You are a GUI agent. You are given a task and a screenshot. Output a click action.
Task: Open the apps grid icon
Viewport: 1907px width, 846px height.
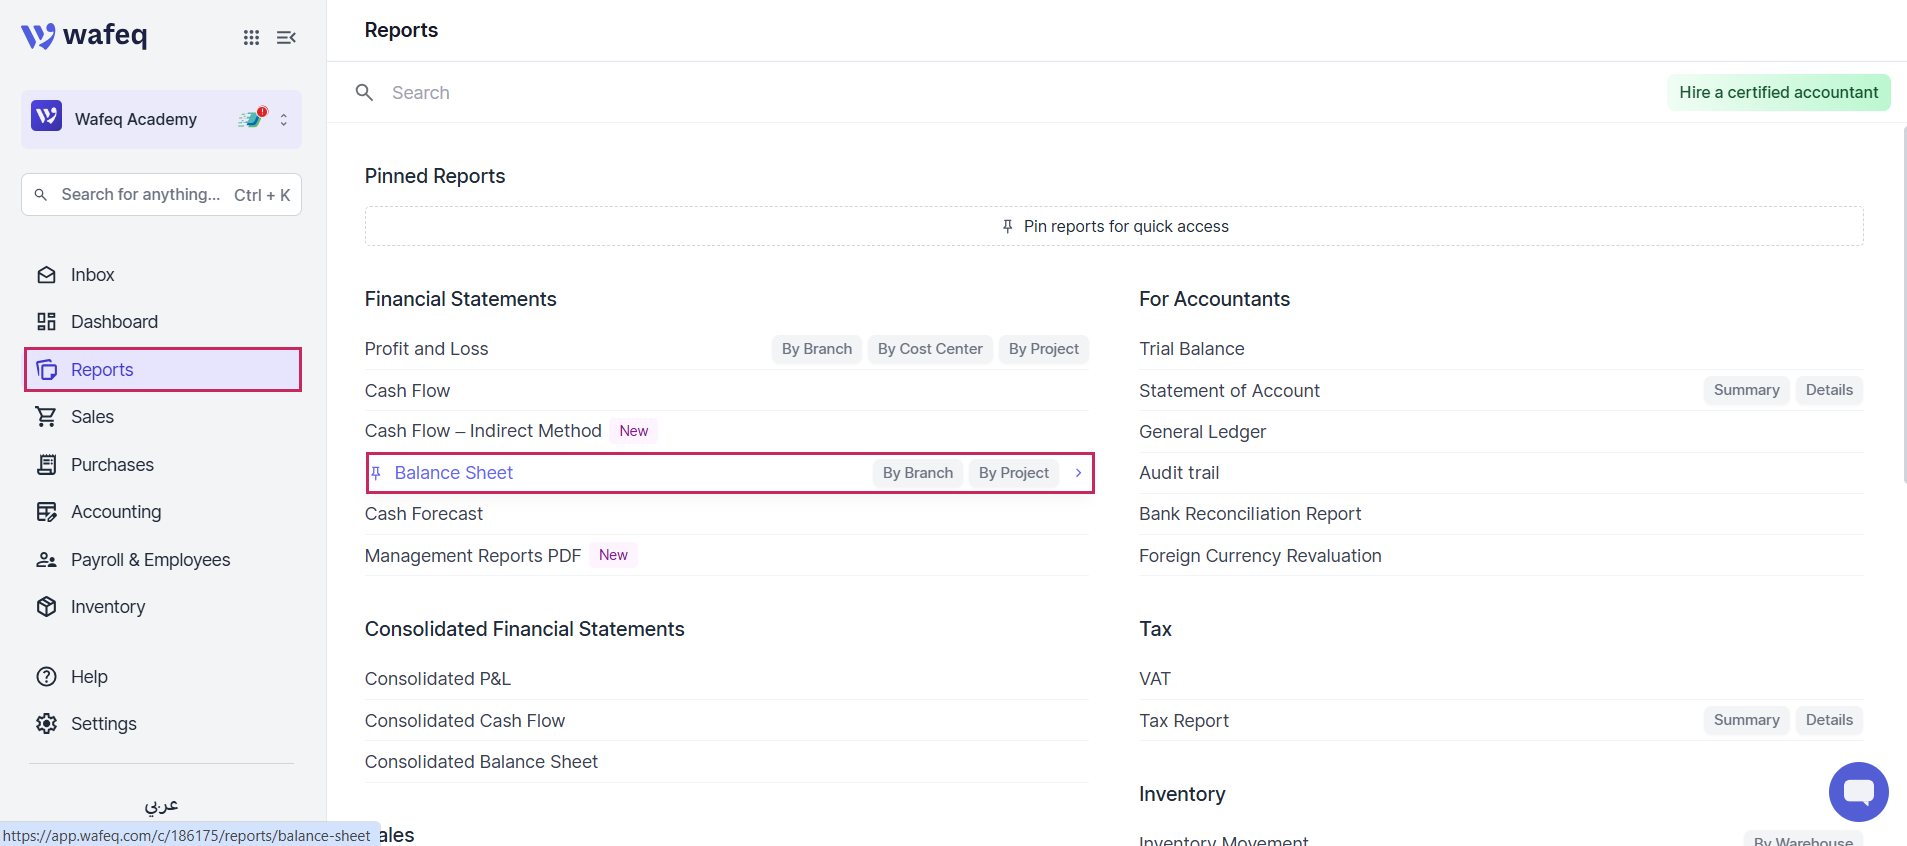(x=251, y=37)
